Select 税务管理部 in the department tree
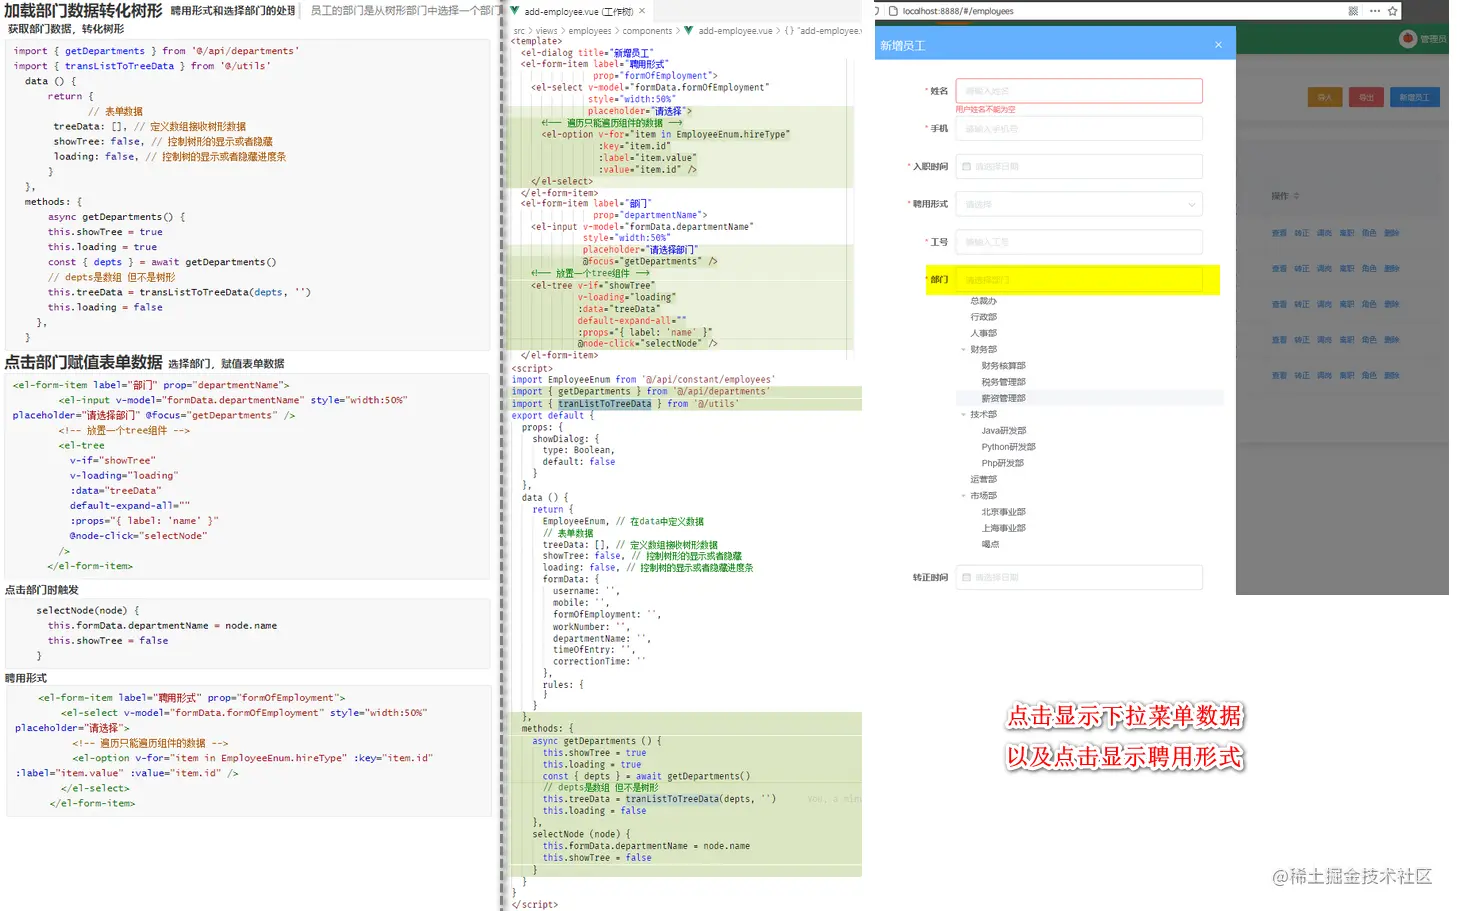 tap(1003, 382)
